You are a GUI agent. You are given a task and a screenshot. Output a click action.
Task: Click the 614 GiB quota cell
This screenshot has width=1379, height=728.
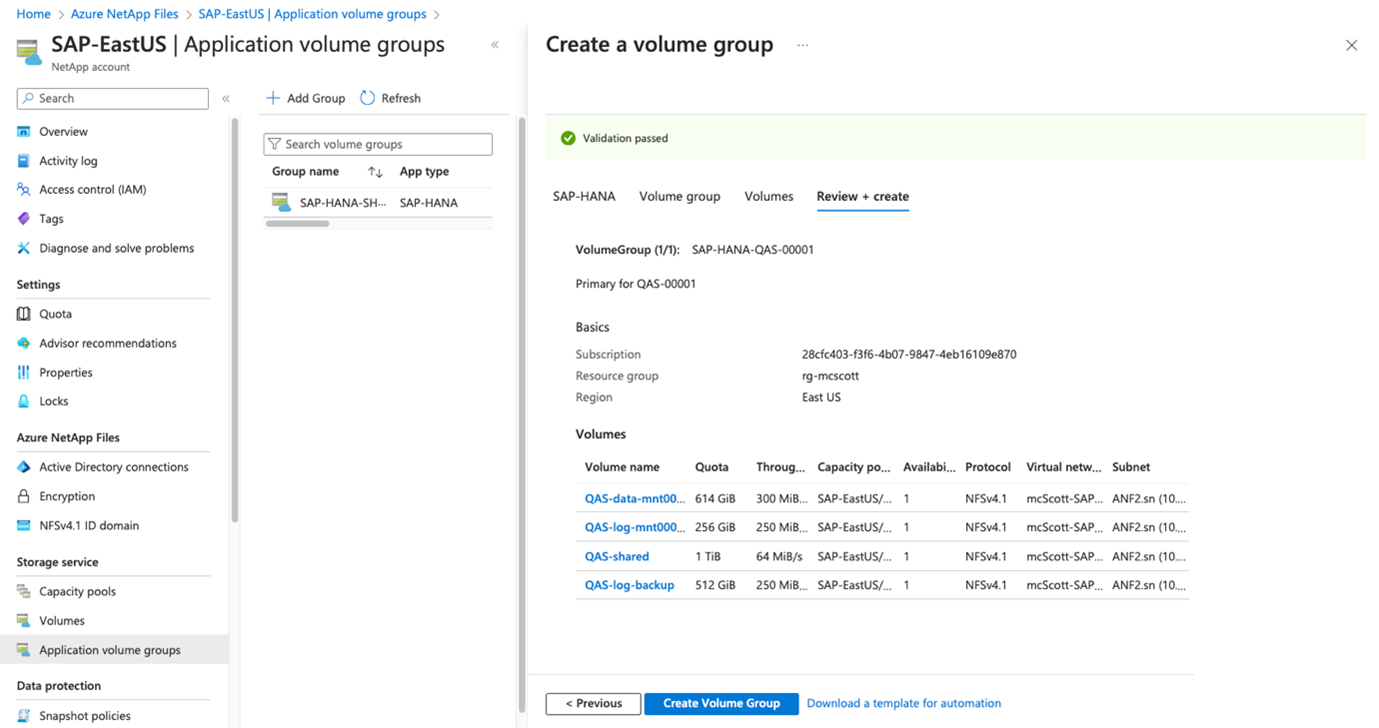[715, 498]
